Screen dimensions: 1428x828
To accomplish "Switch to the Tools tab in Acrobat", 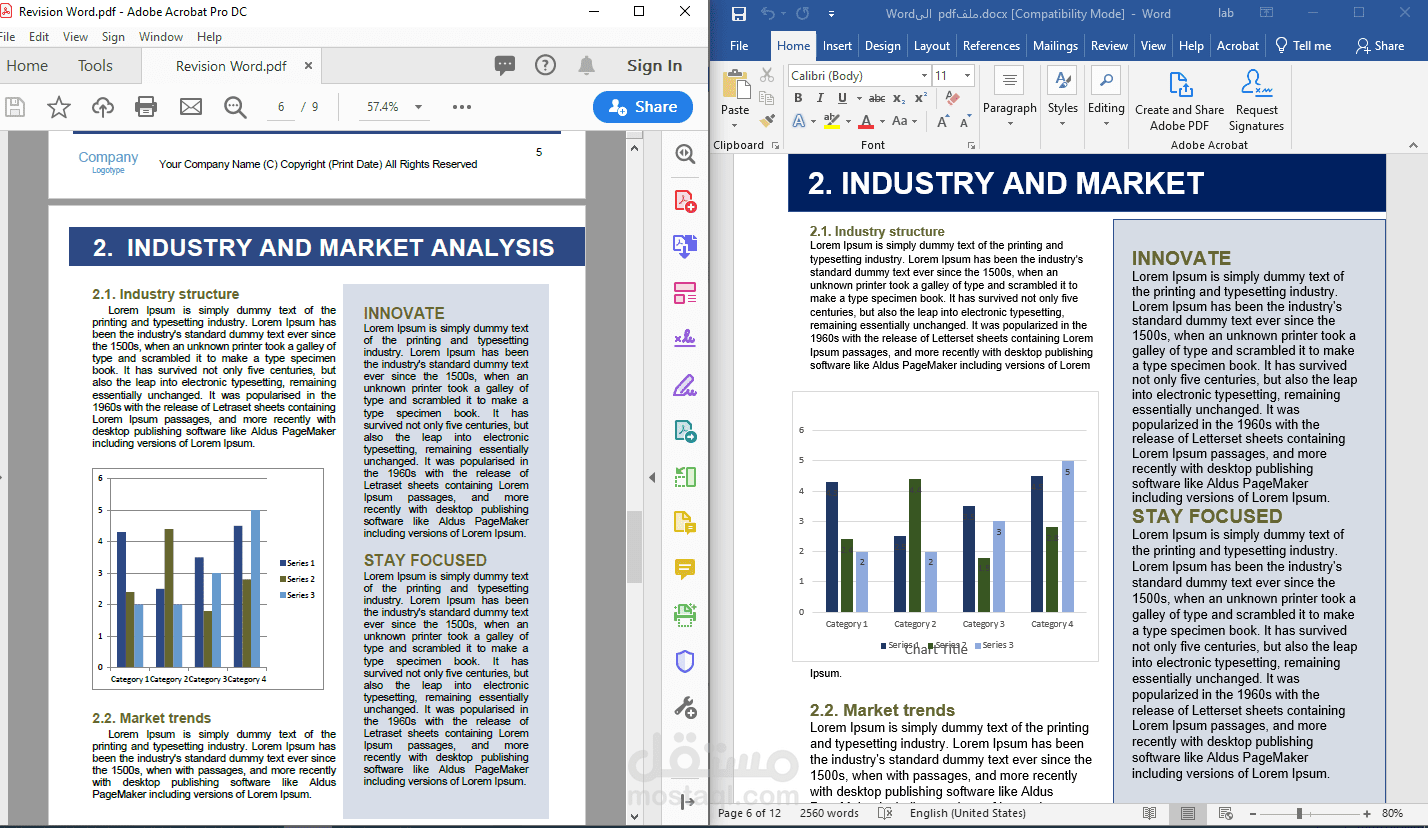I will [x=95, y=66].
